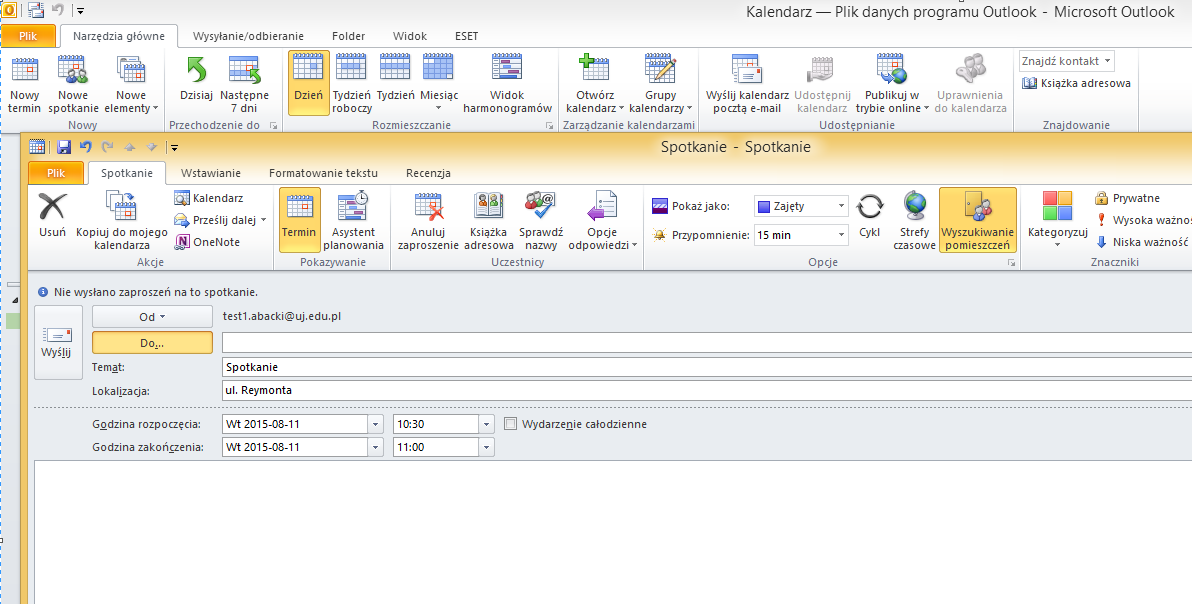The height and width of the screenshot is (604, 1192).
Task: Set Wysoka ważność importance
Action: [1143, 220]
